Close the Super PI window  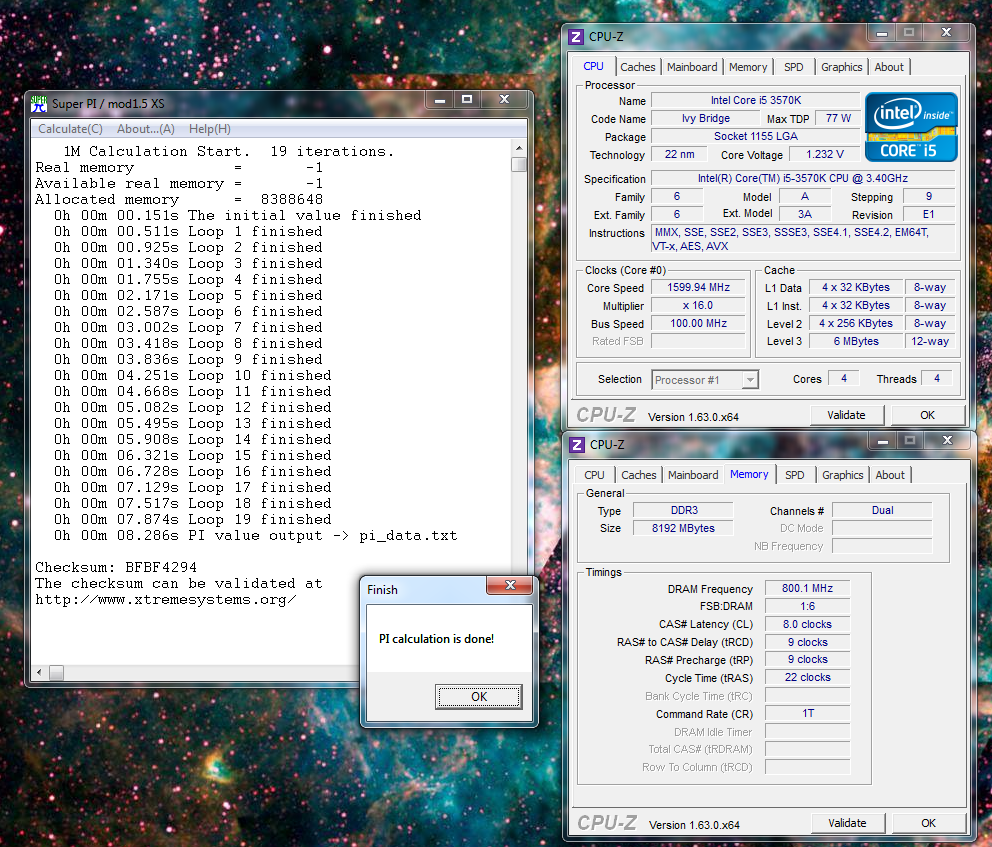pyautogui.click(x=504, y=99)
